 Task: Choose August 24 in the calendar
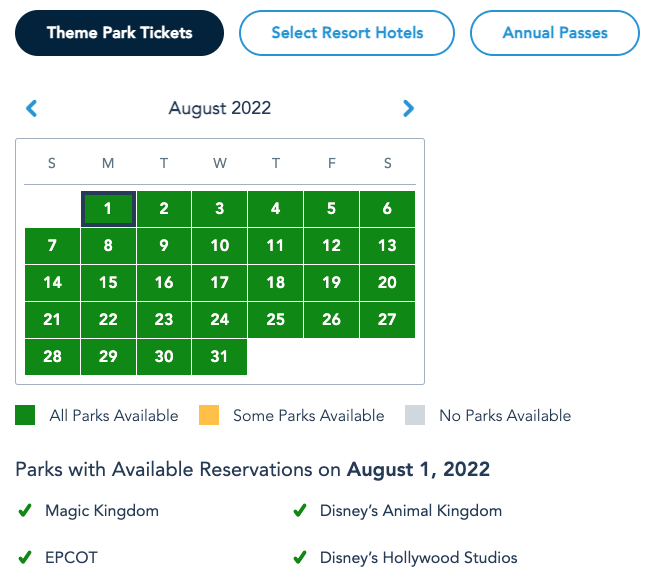(220, 320)
